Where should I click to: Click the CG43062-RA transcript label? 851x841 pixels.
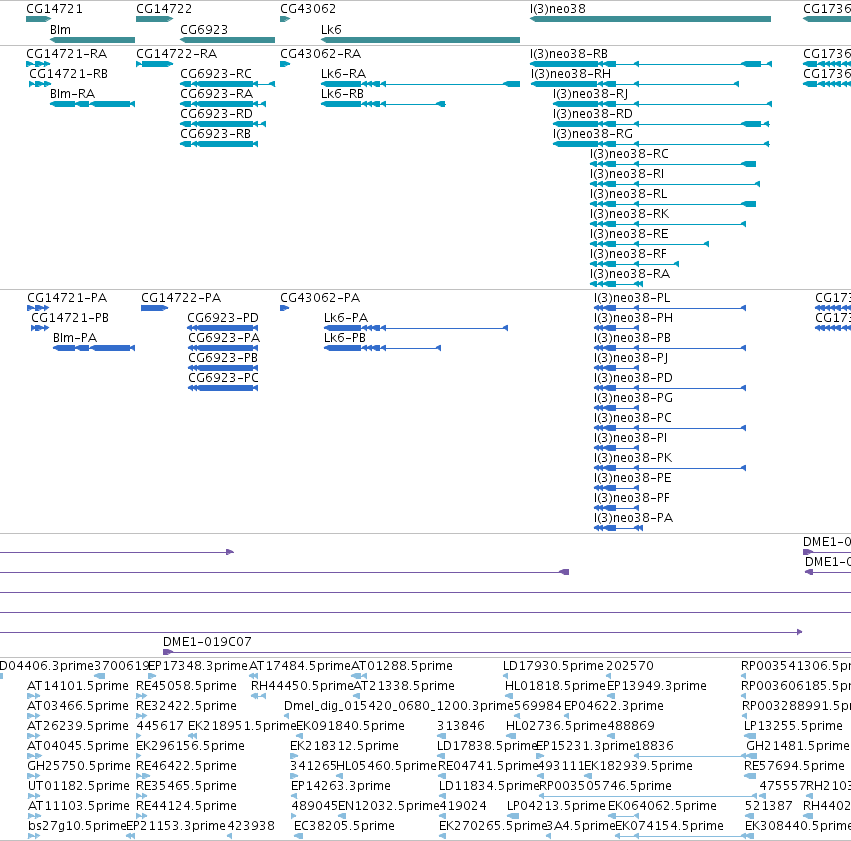(320, 54)
